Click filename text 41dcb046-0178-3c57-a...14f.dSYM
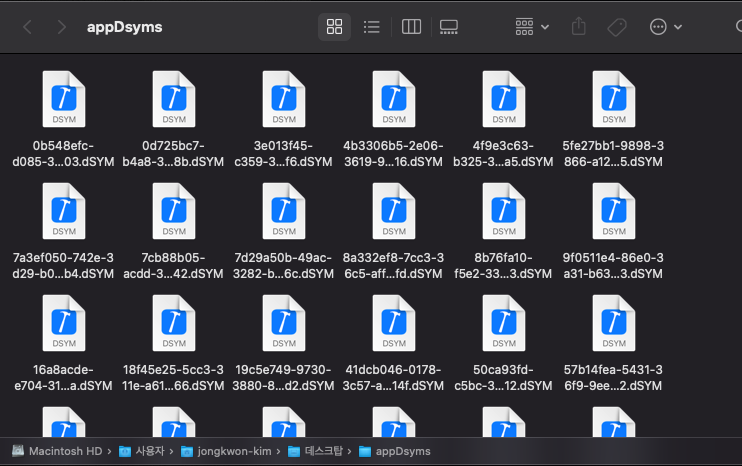This screenshot has height=466, width=742. pyautogui.click(x=393, y=378)
